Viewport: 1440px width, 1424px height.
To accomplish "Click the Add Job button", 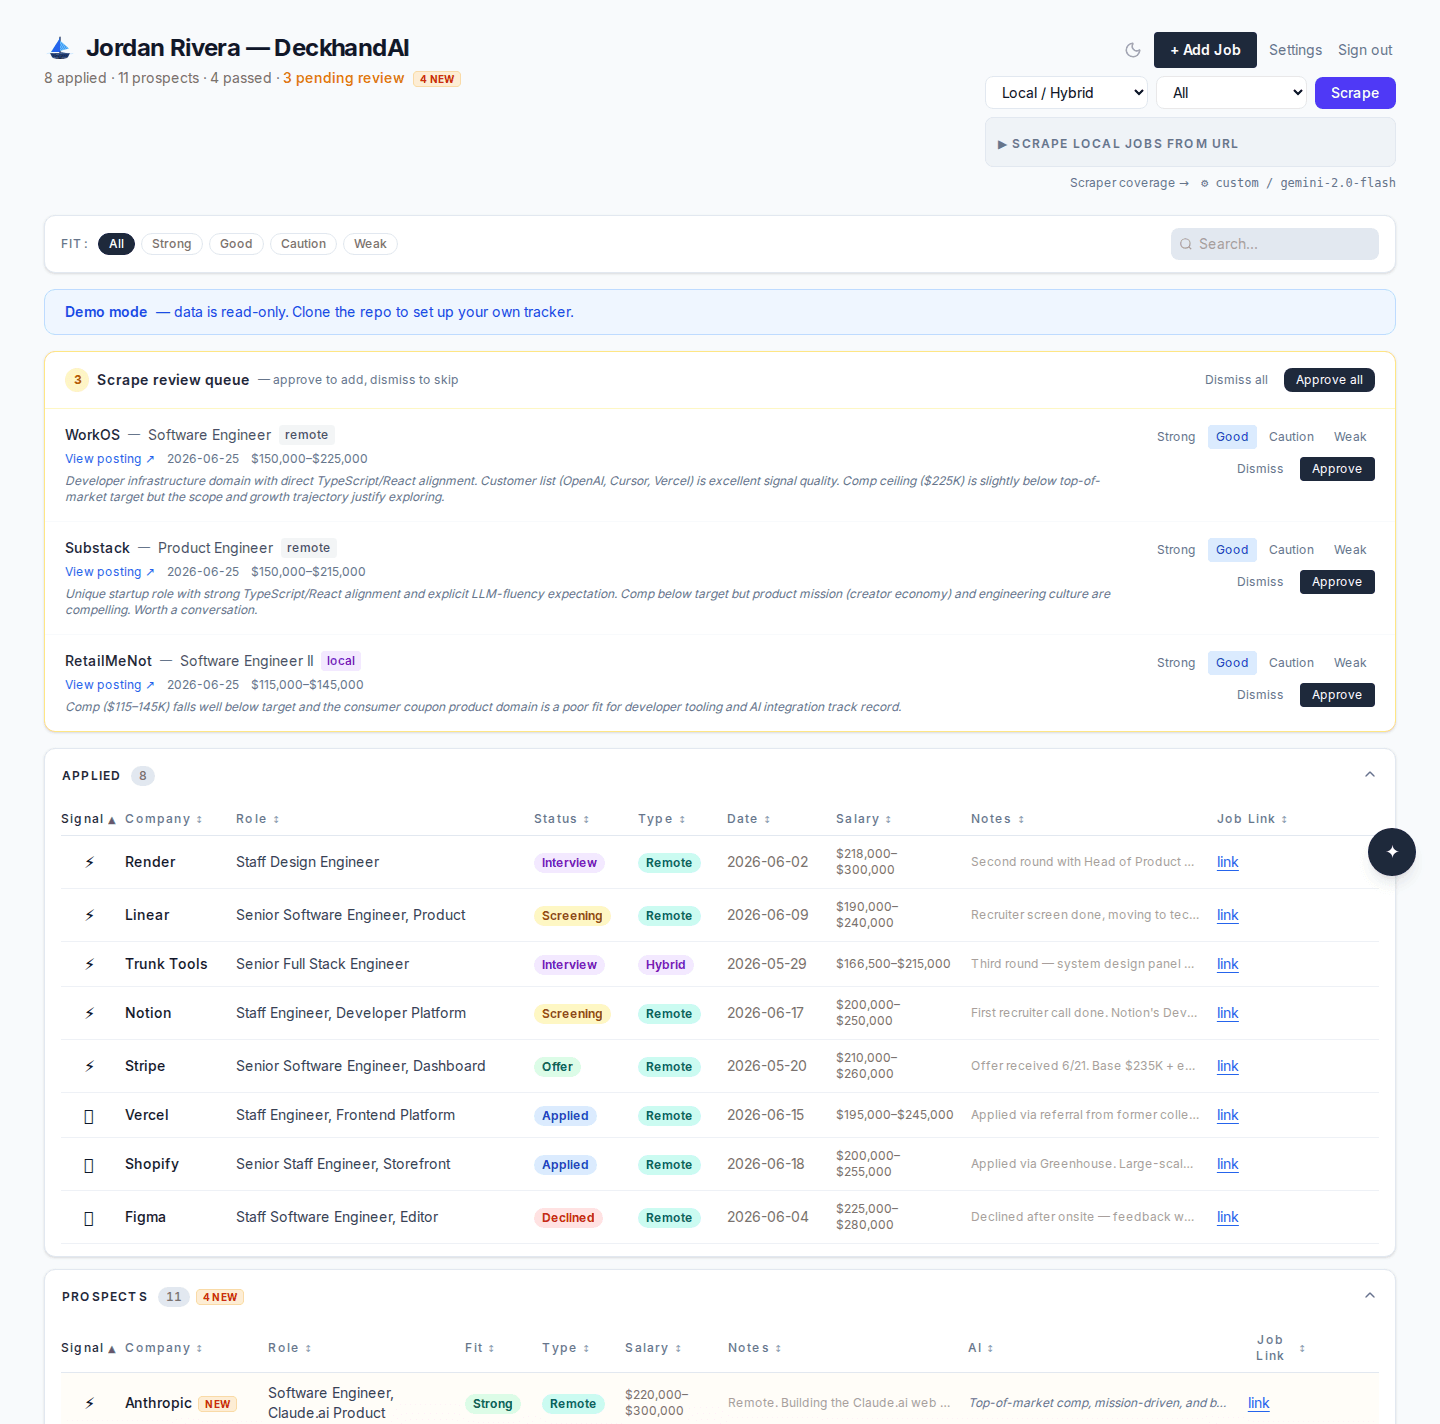I will 1205,50.
